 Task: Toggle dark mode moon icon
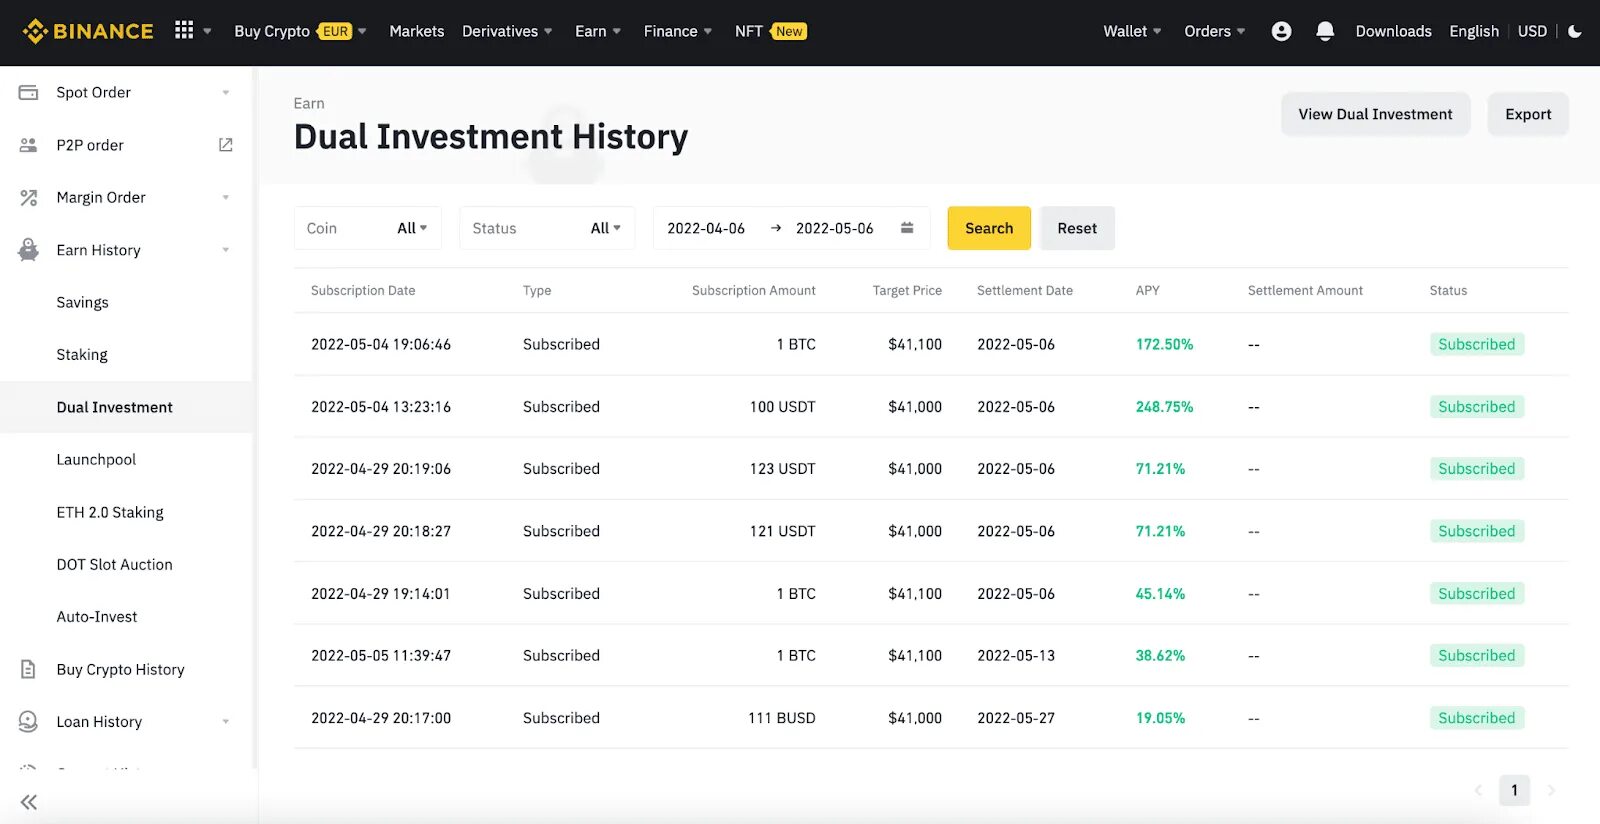(1575, 31)
